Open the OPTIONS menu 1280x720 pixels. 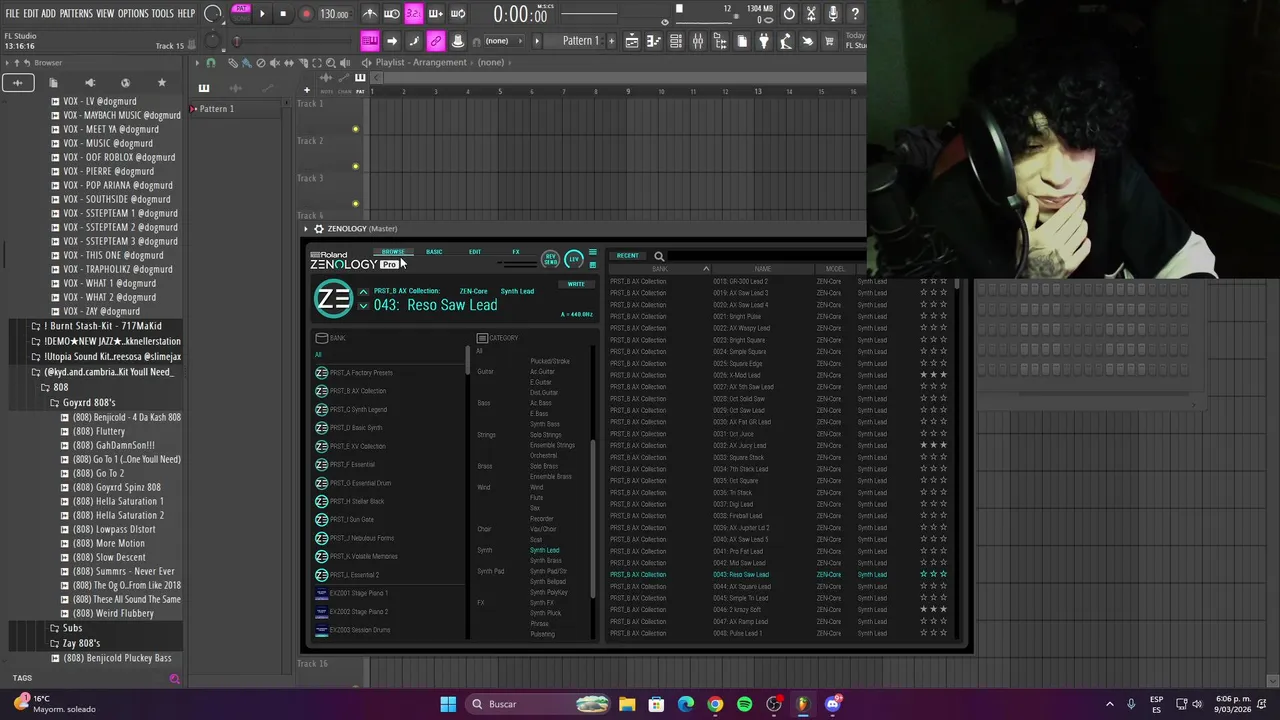(x=133, y=14)
